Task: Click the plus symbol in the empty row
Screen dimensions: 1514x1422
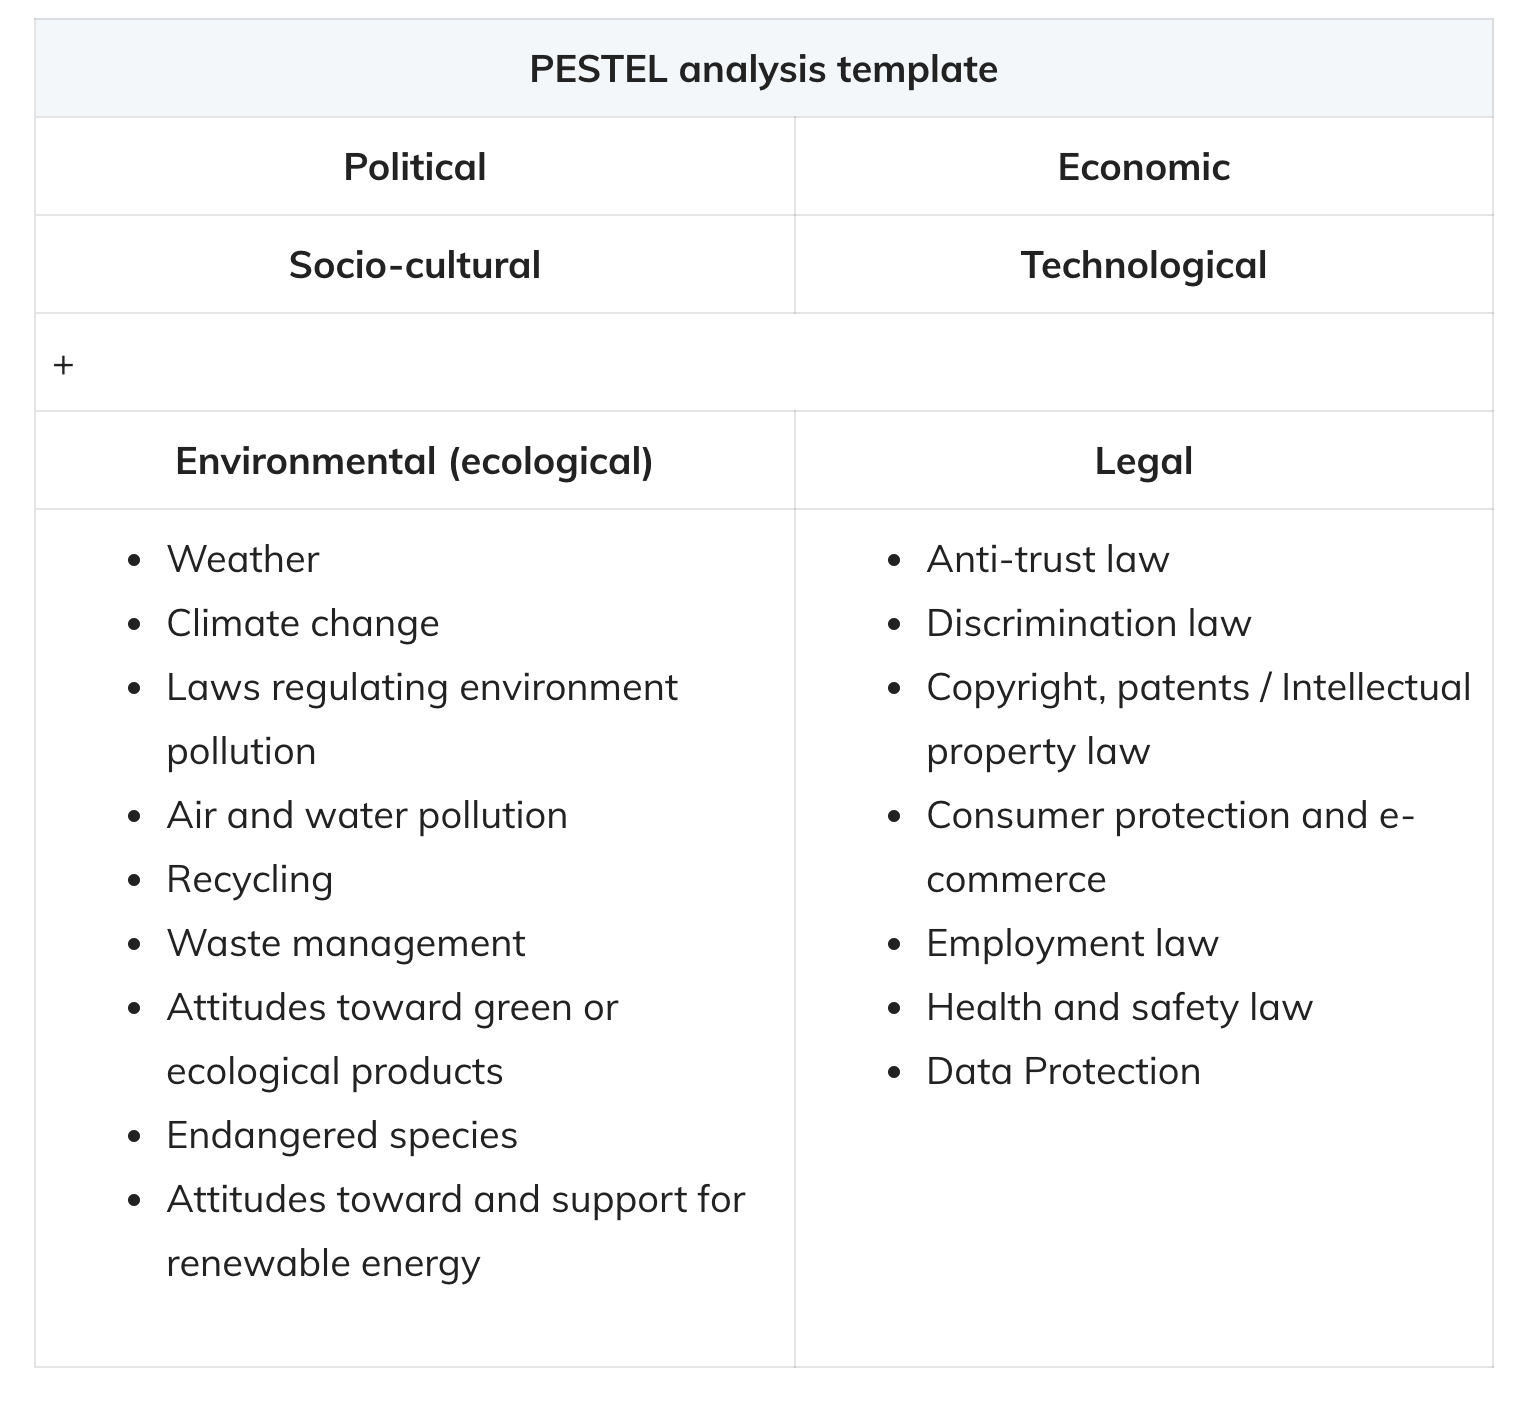Action: click(63, 365)
